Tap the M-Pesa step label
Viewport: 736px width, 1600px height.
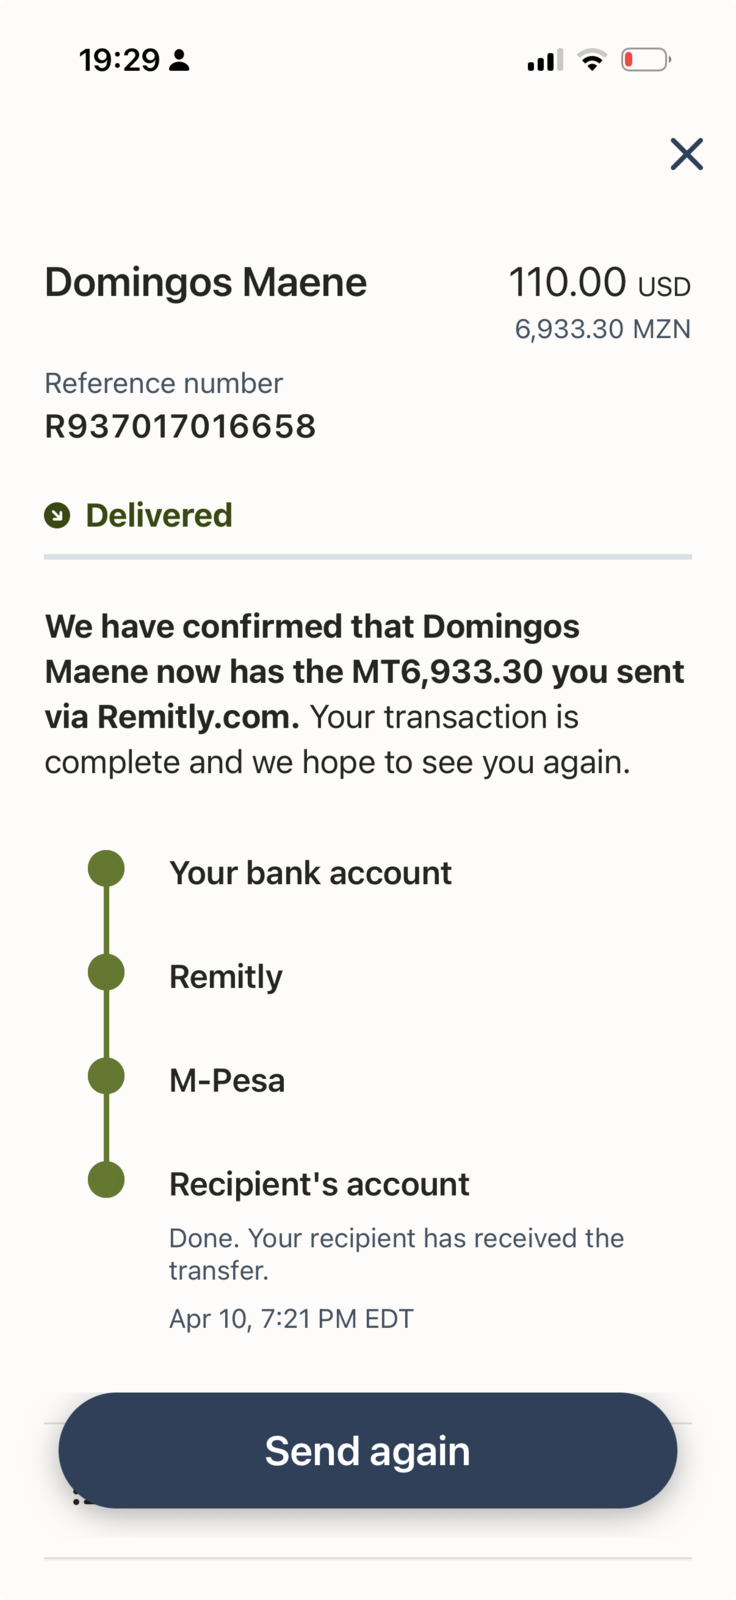click(x=227, y=1081)
